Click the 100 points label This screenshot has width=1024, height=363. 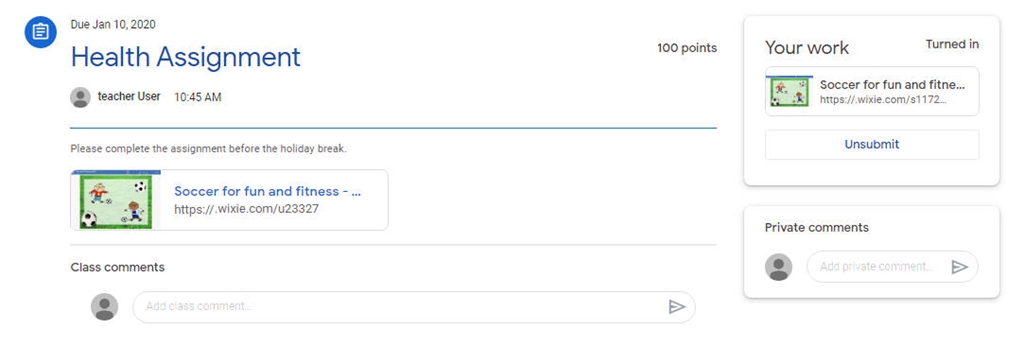[x=687, y=48]
